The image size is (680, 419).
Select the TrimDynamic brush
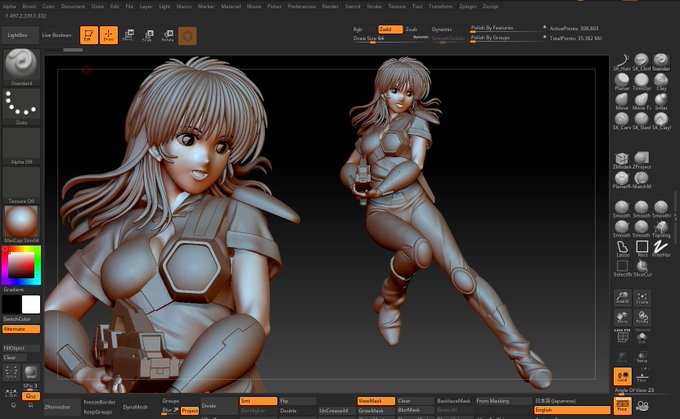[x=641, y=82]
